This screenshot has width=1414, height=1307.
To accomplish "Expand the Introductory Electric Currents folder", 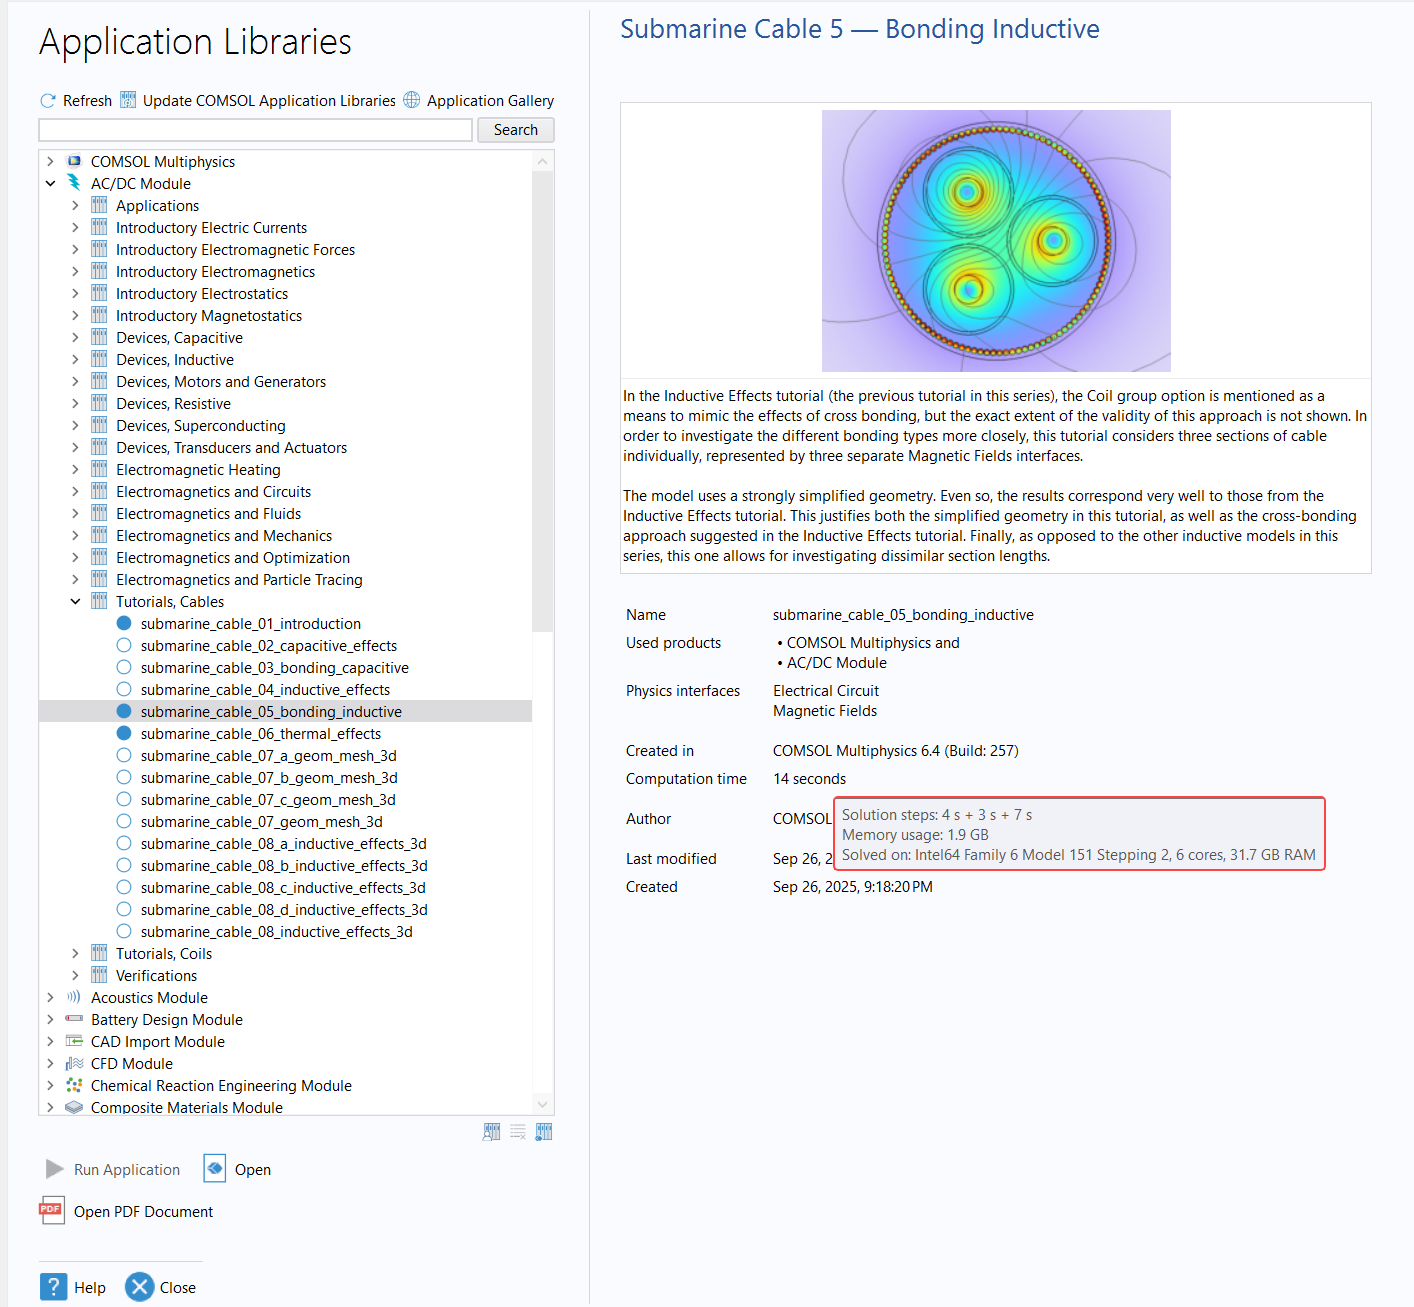I will coord(75,227).
